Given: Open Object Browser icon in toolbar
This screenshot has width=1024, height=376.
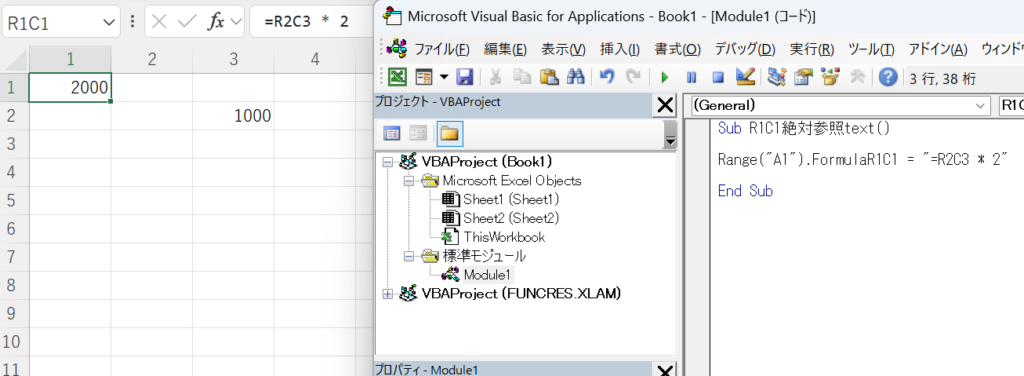Looking at the screenshot, I should coord(830,78).
